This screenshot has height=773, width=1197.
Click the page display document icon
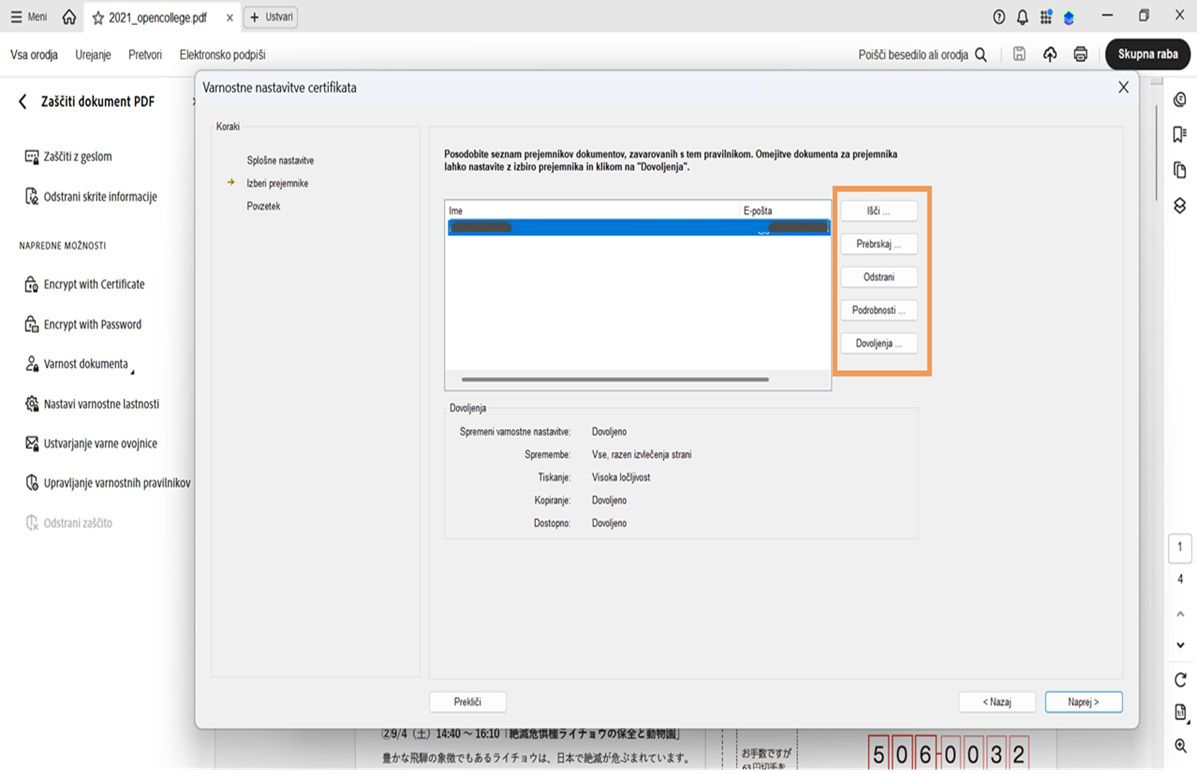[x=1181, y=713]
